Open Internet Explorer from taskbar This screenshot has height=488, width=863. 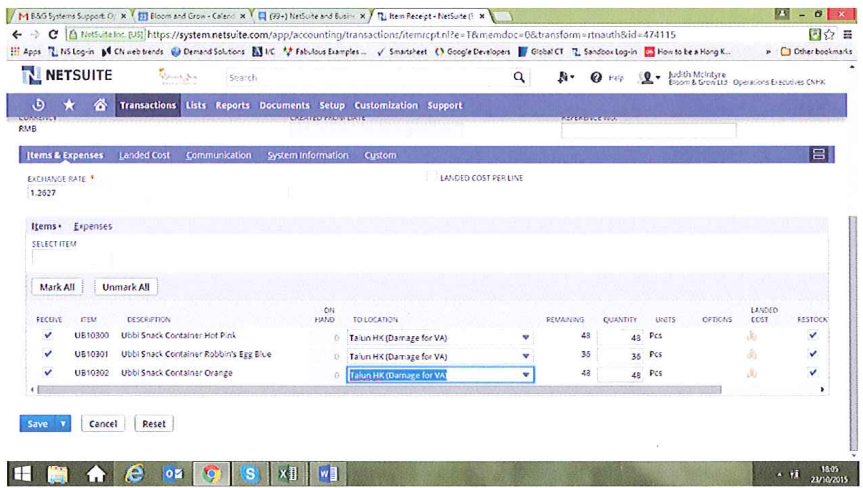coord(134,473)
